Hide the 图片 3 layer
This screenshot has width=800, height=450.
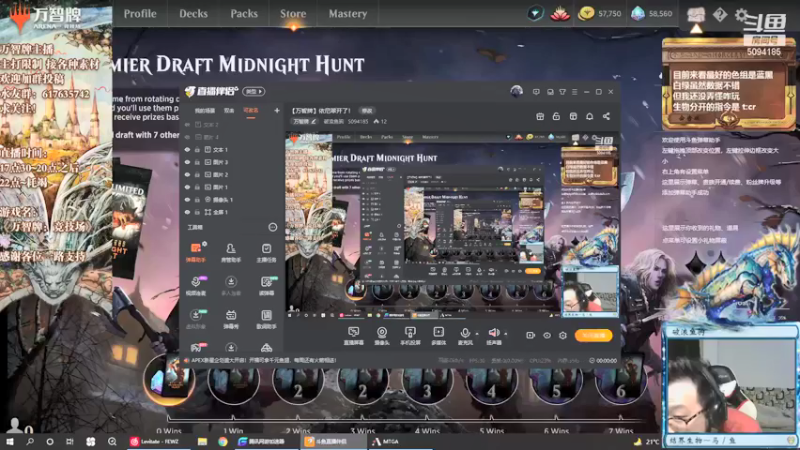click(187, 162)
